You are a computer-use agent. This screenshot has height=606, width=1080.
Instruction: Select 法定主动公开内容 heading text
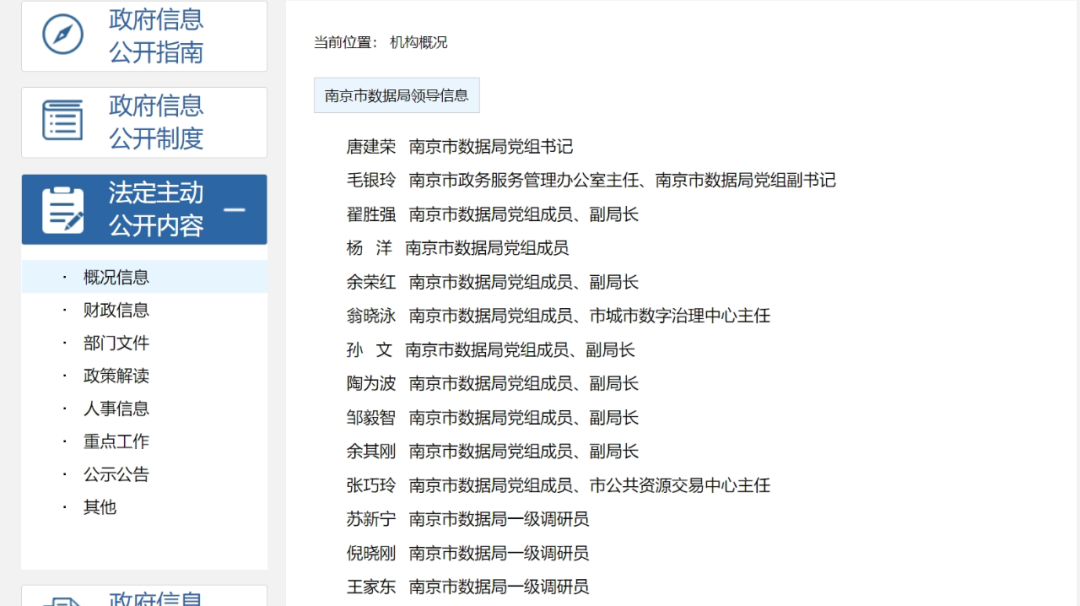coord(156,209)
